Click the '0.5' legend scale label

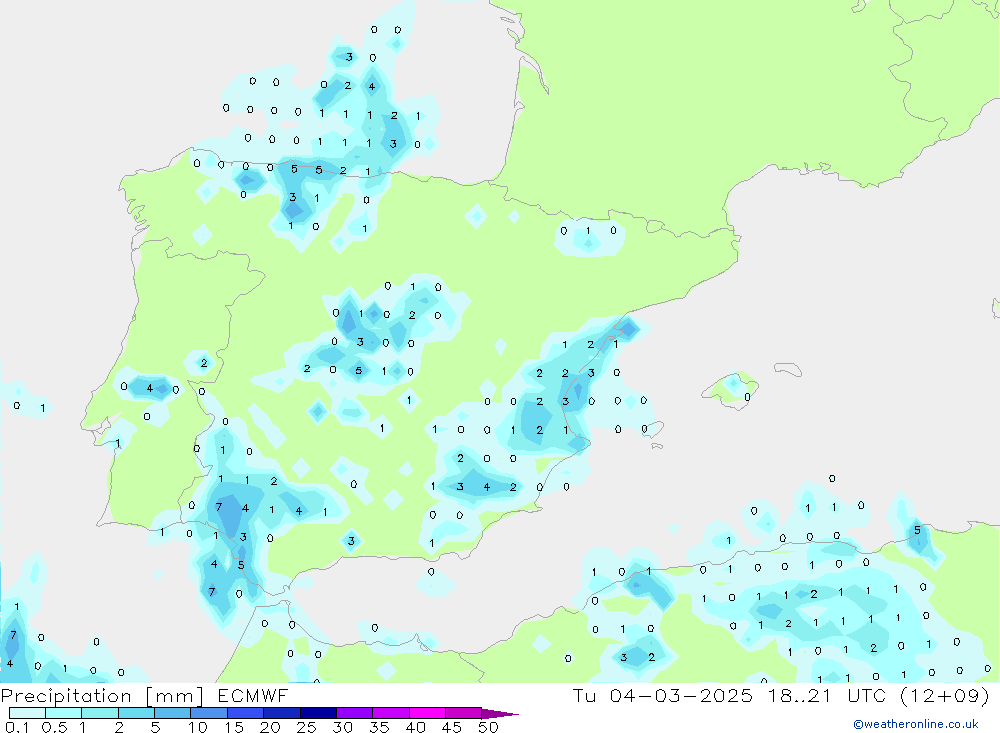[x=55, y=727]
